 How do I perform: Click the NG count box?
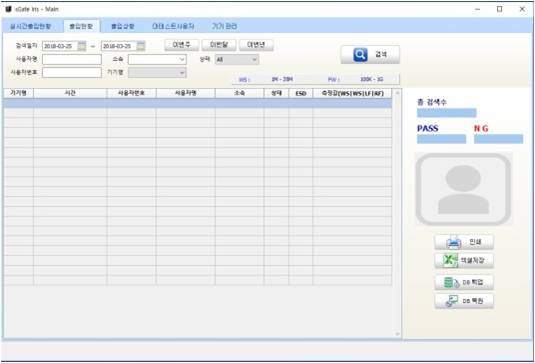point(498,139)
